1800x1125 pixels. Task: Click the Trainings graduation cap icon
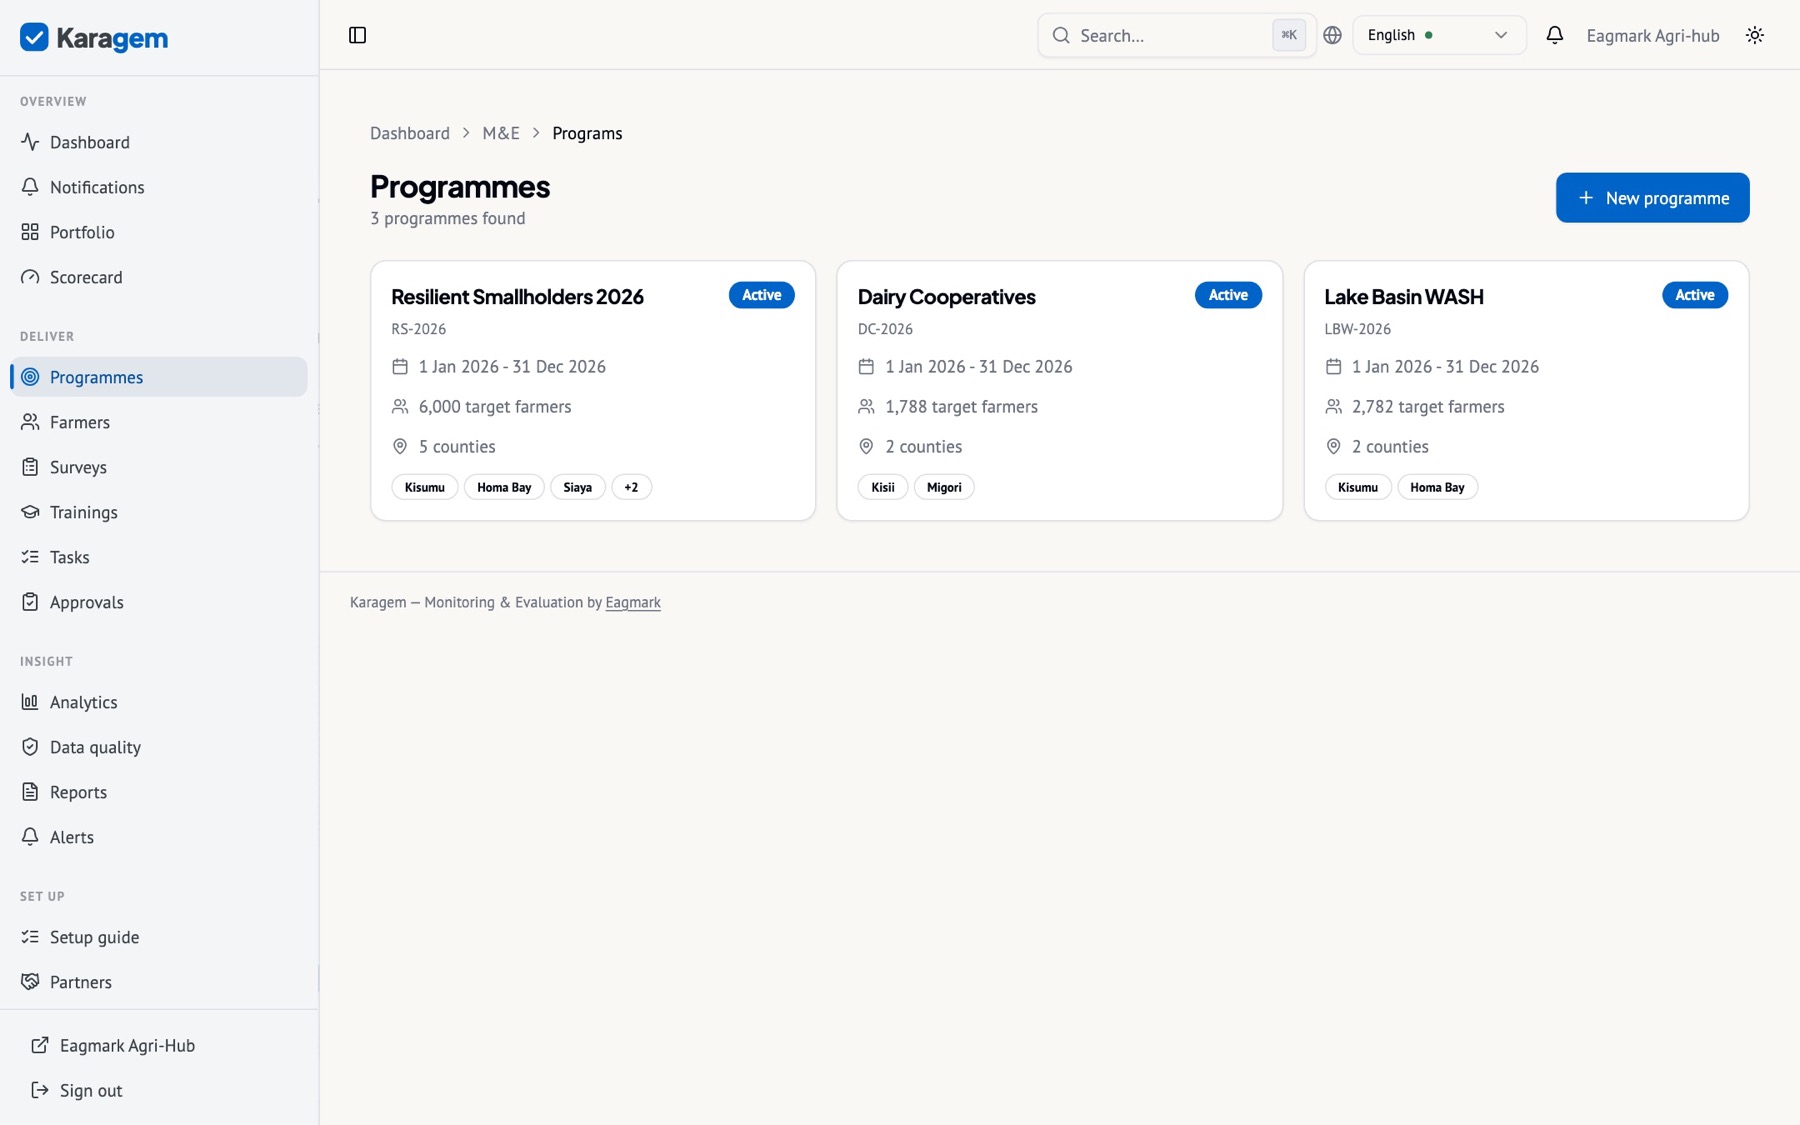[x=30, y=512]
